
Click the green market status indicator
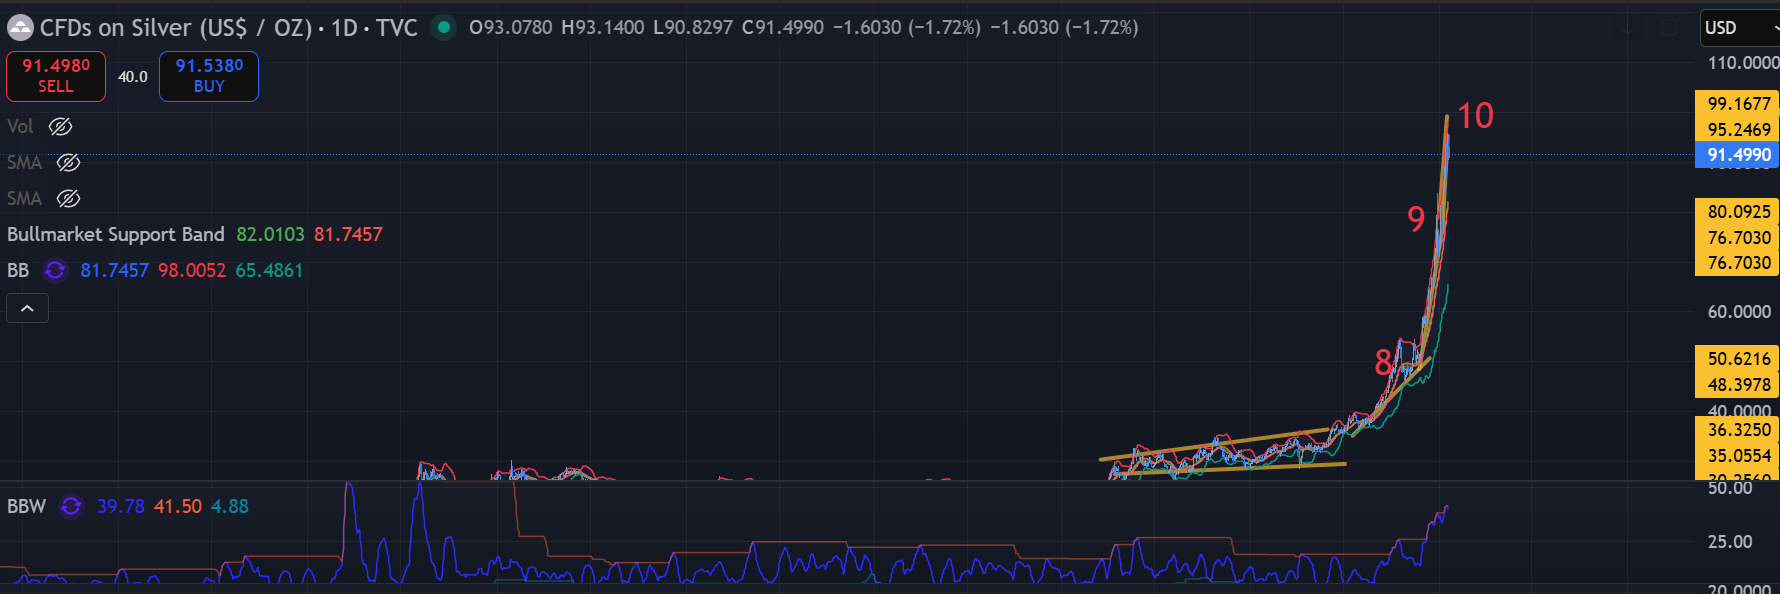tap(443, 27)
